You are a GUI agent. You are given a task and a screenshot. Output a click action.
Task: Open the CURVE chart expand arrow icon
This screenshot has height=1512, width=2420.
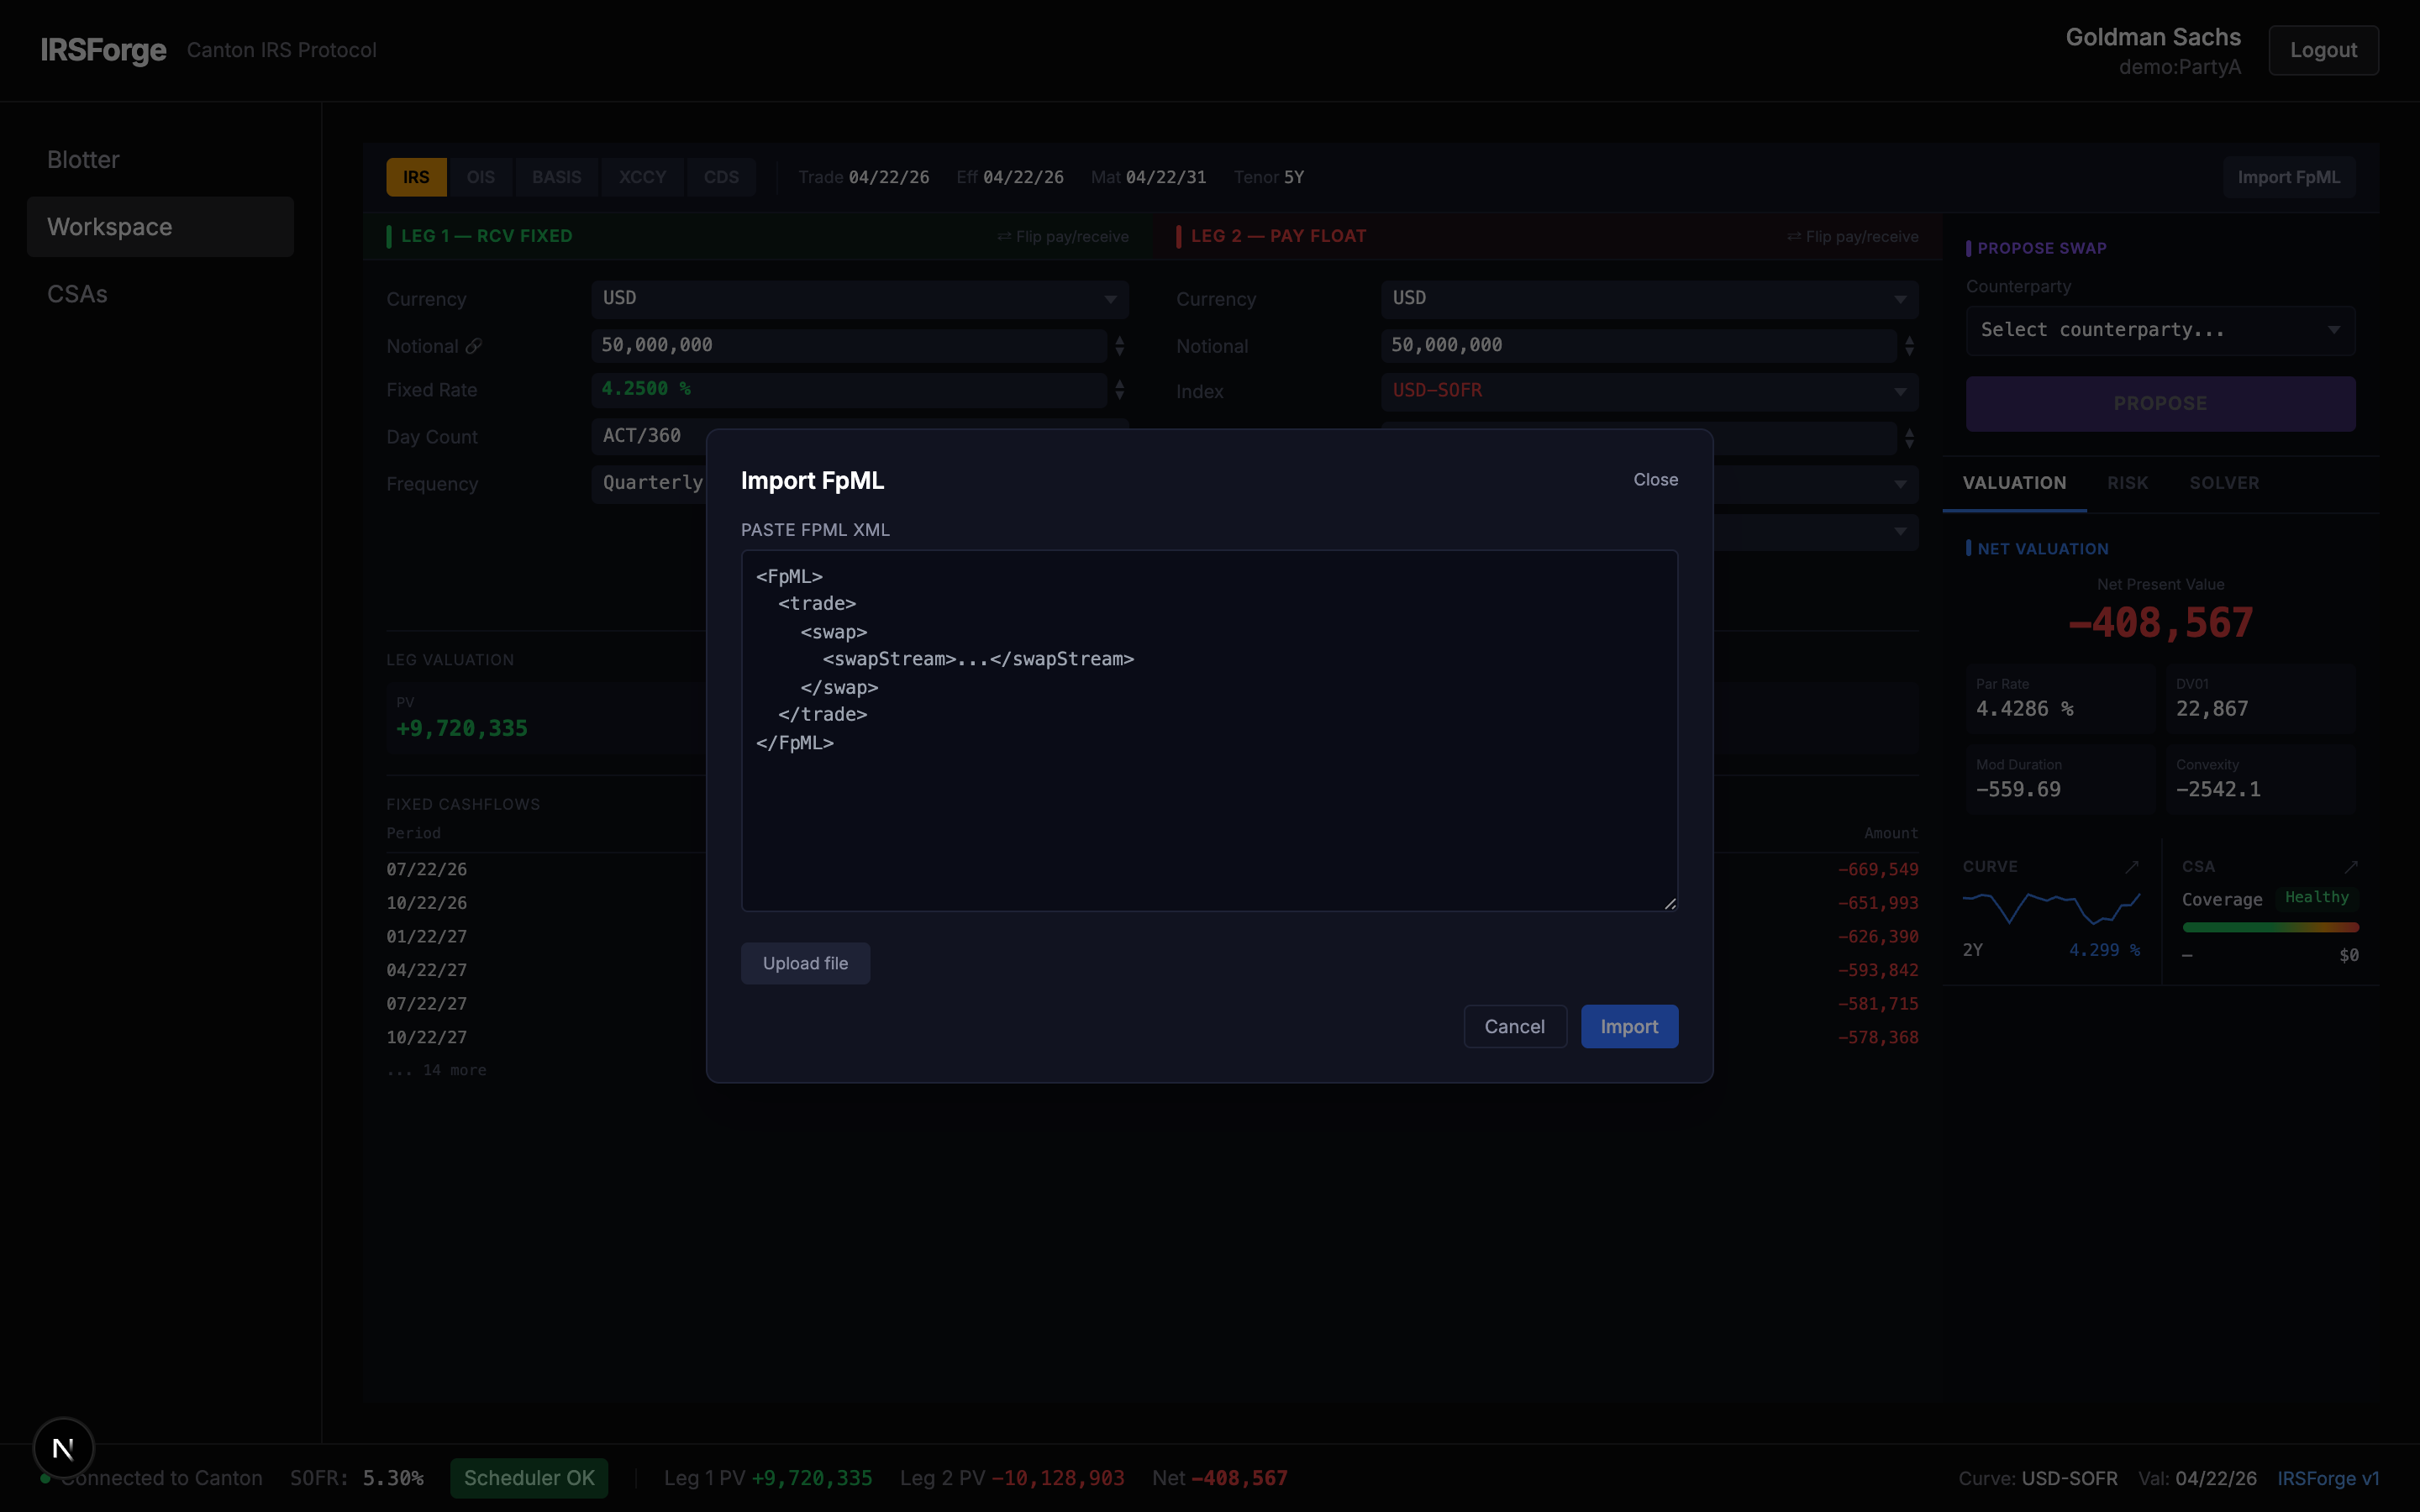(x=2134, y=866)
